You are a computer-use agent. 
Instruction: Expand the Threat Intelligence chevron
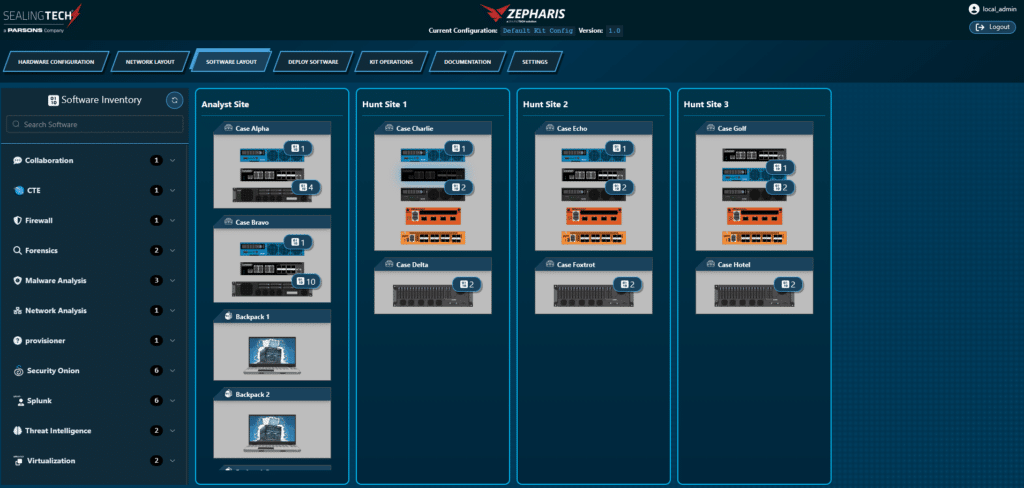pos(172,431)
